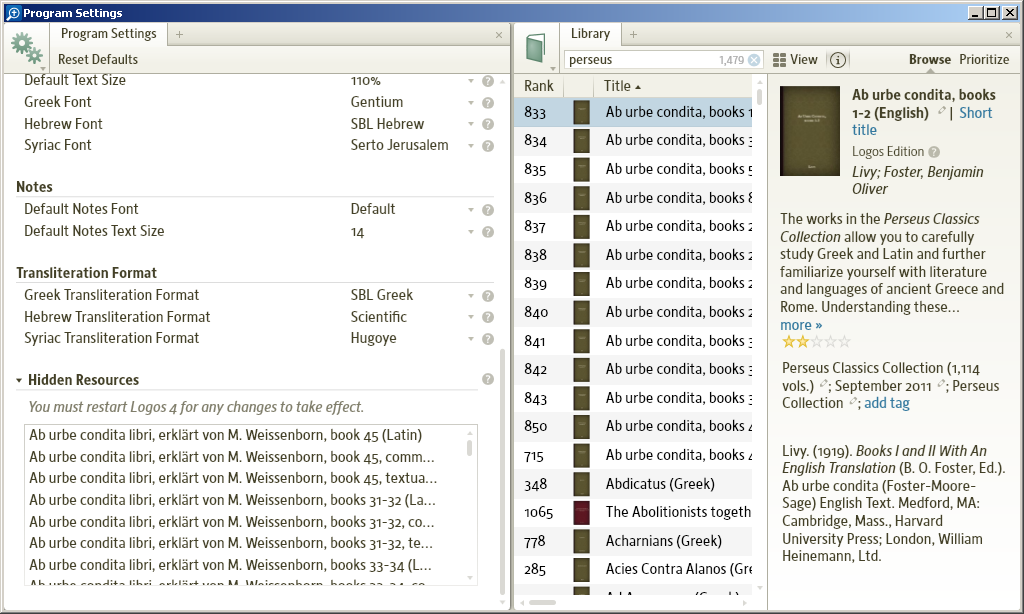Screen dimensions: 1024x614
Task: Close the Library panel
Action: pos(1009,35)
